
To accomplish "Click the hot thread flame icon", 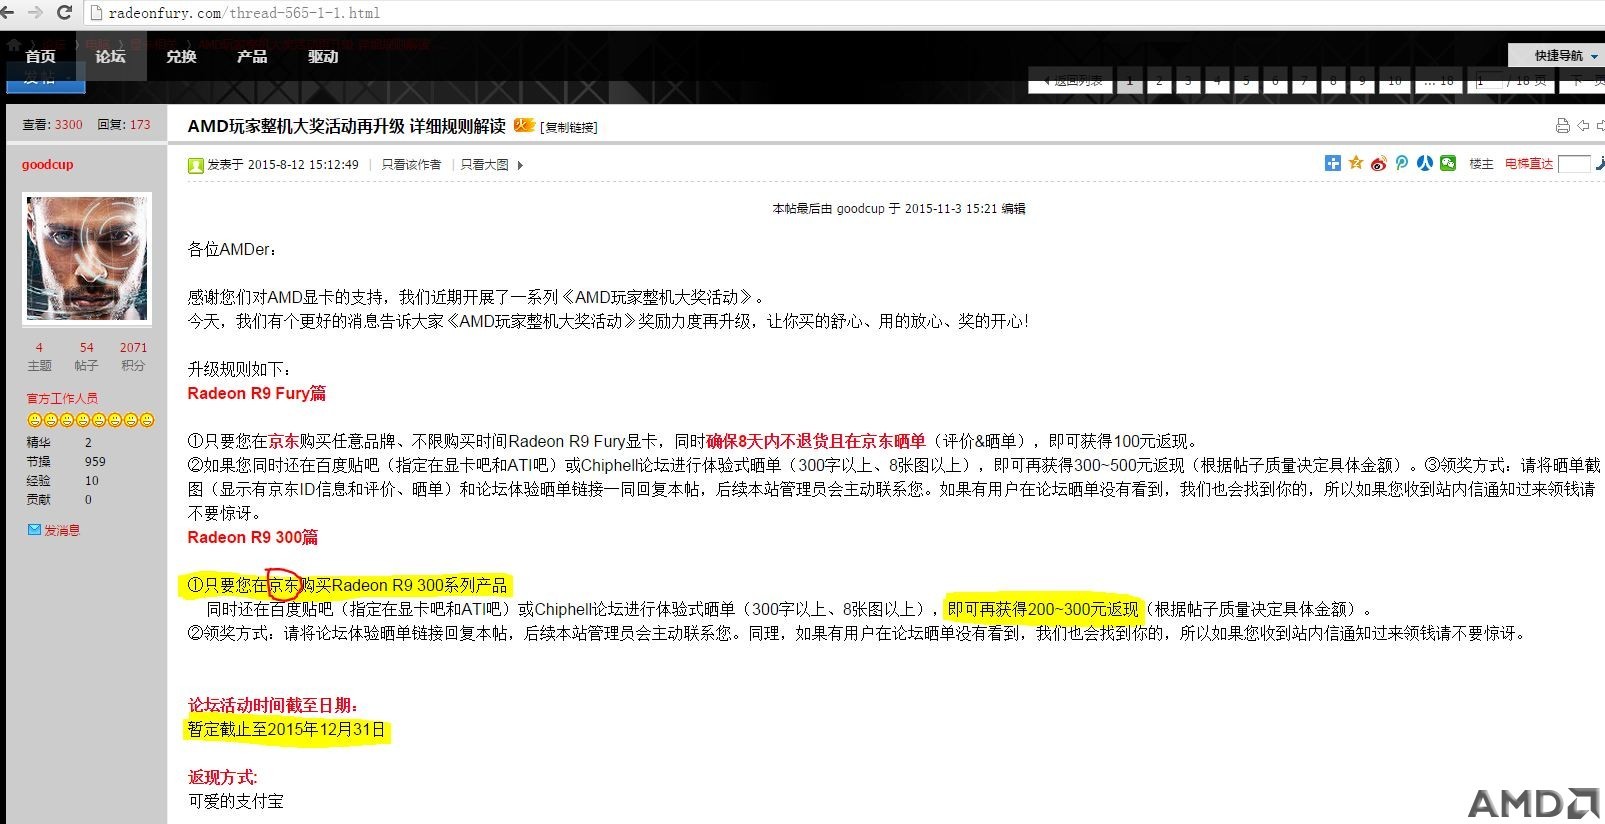I will click(x=524, y=125).
